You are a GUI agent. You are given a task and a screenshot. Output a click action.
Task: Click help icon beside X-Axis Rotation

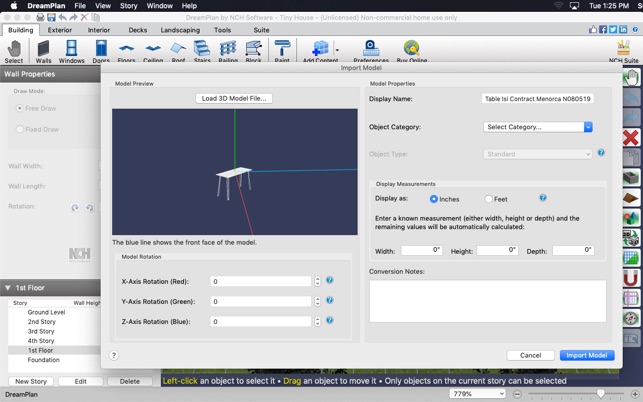[330, 281]
